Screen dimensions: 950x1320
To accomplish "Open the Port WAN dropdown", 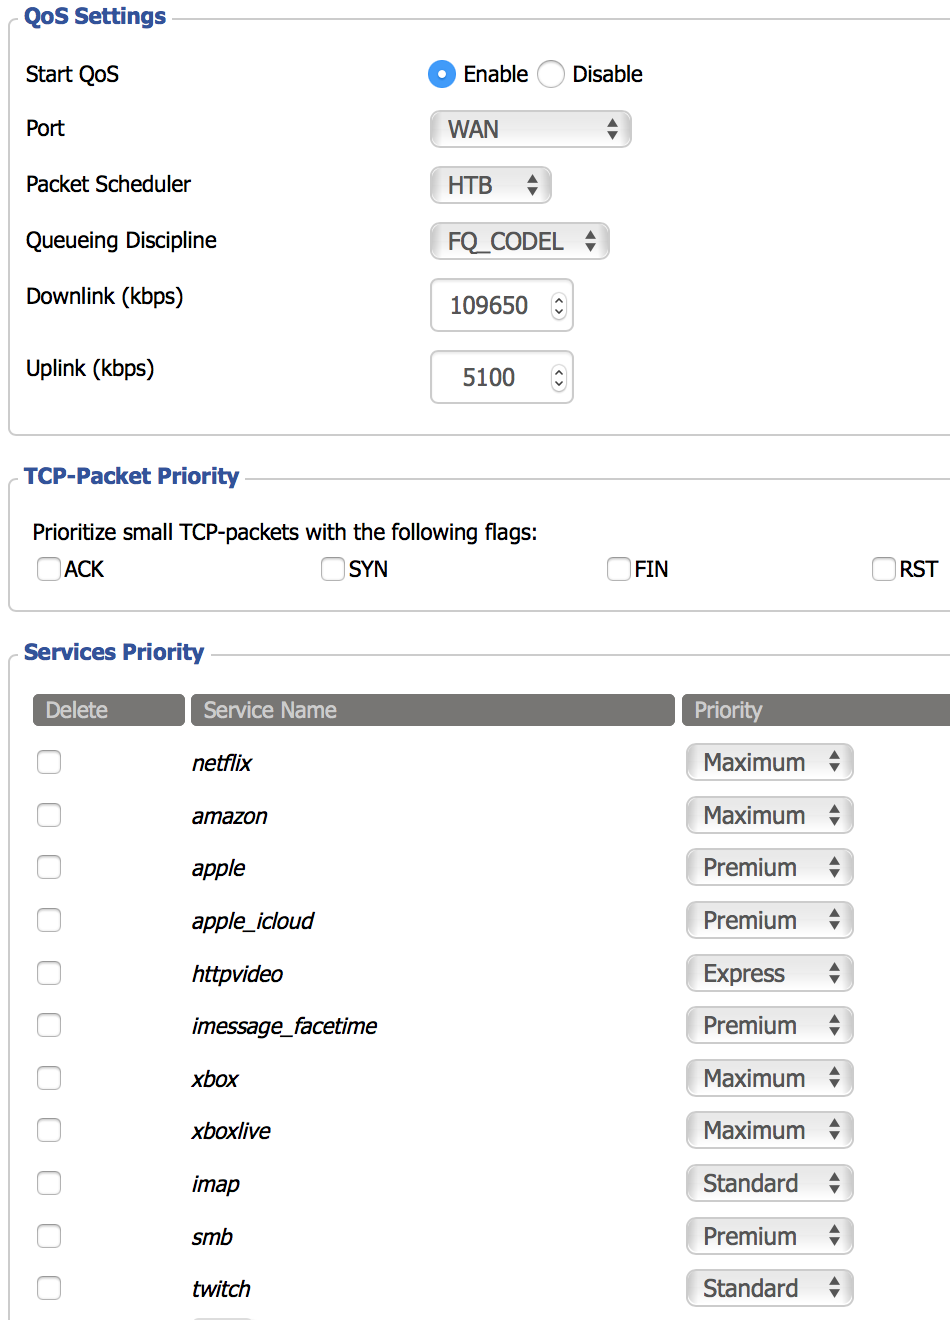I will [530, 129].
